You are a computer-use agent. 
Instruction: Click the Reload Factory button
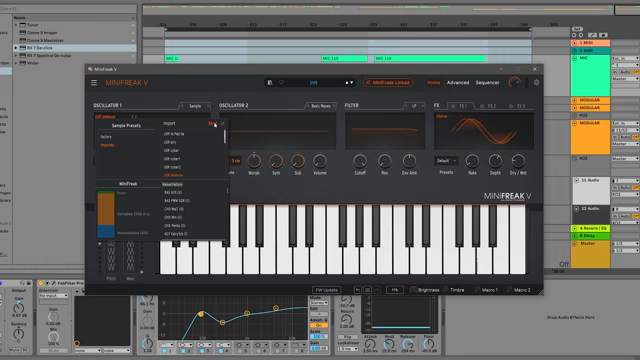coord(172,184)
